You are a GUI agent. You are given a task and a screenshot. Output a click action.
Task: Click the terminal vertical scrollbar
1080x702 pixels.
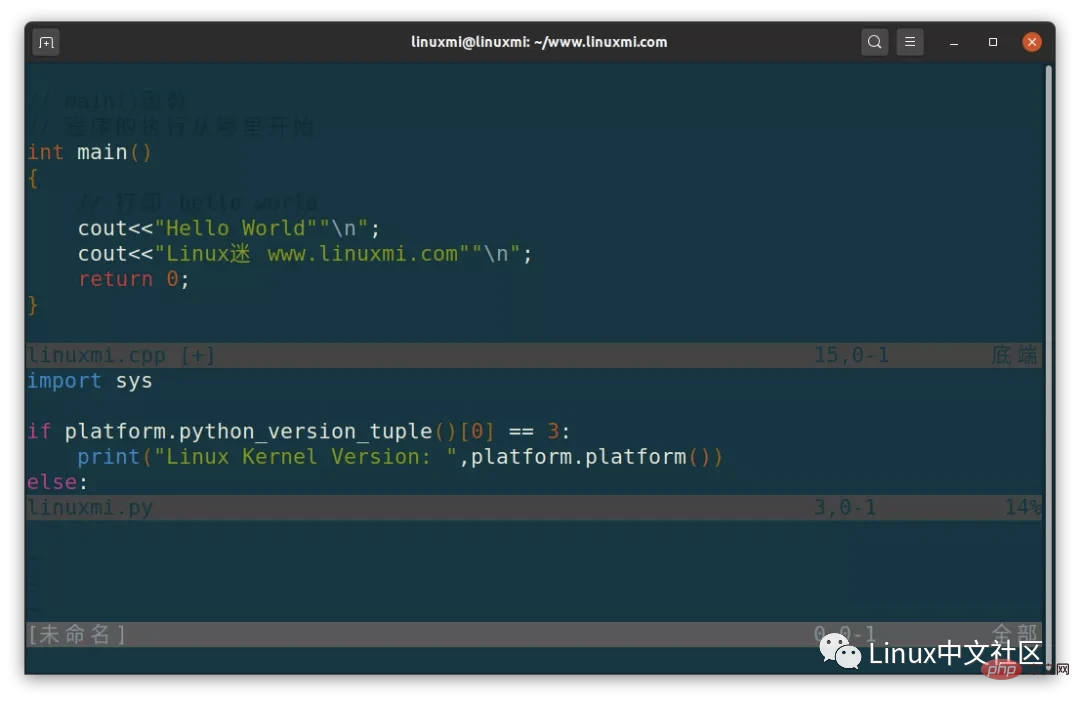point(1049,369)
